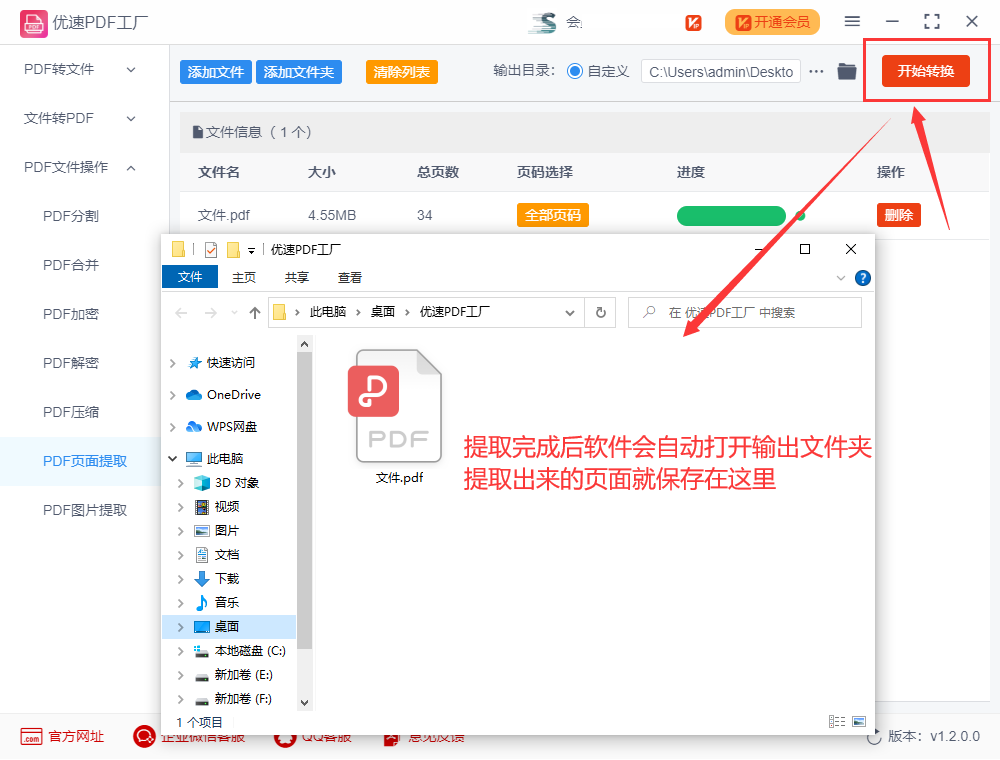Click the green progress bar for 文件.pdf
This screenshot has width=1000, height=760.
tap(731, 216)
